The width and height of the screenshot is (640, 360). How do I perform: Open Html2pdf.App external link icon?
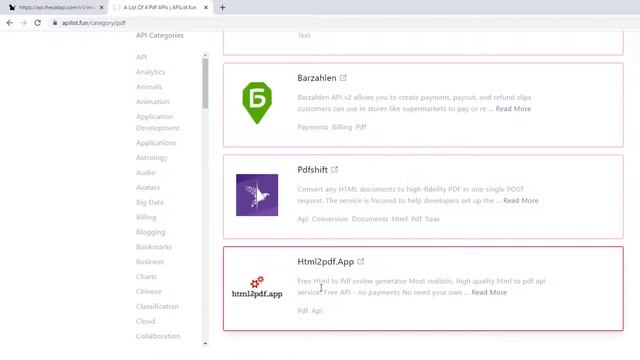[x=361, y=261]
